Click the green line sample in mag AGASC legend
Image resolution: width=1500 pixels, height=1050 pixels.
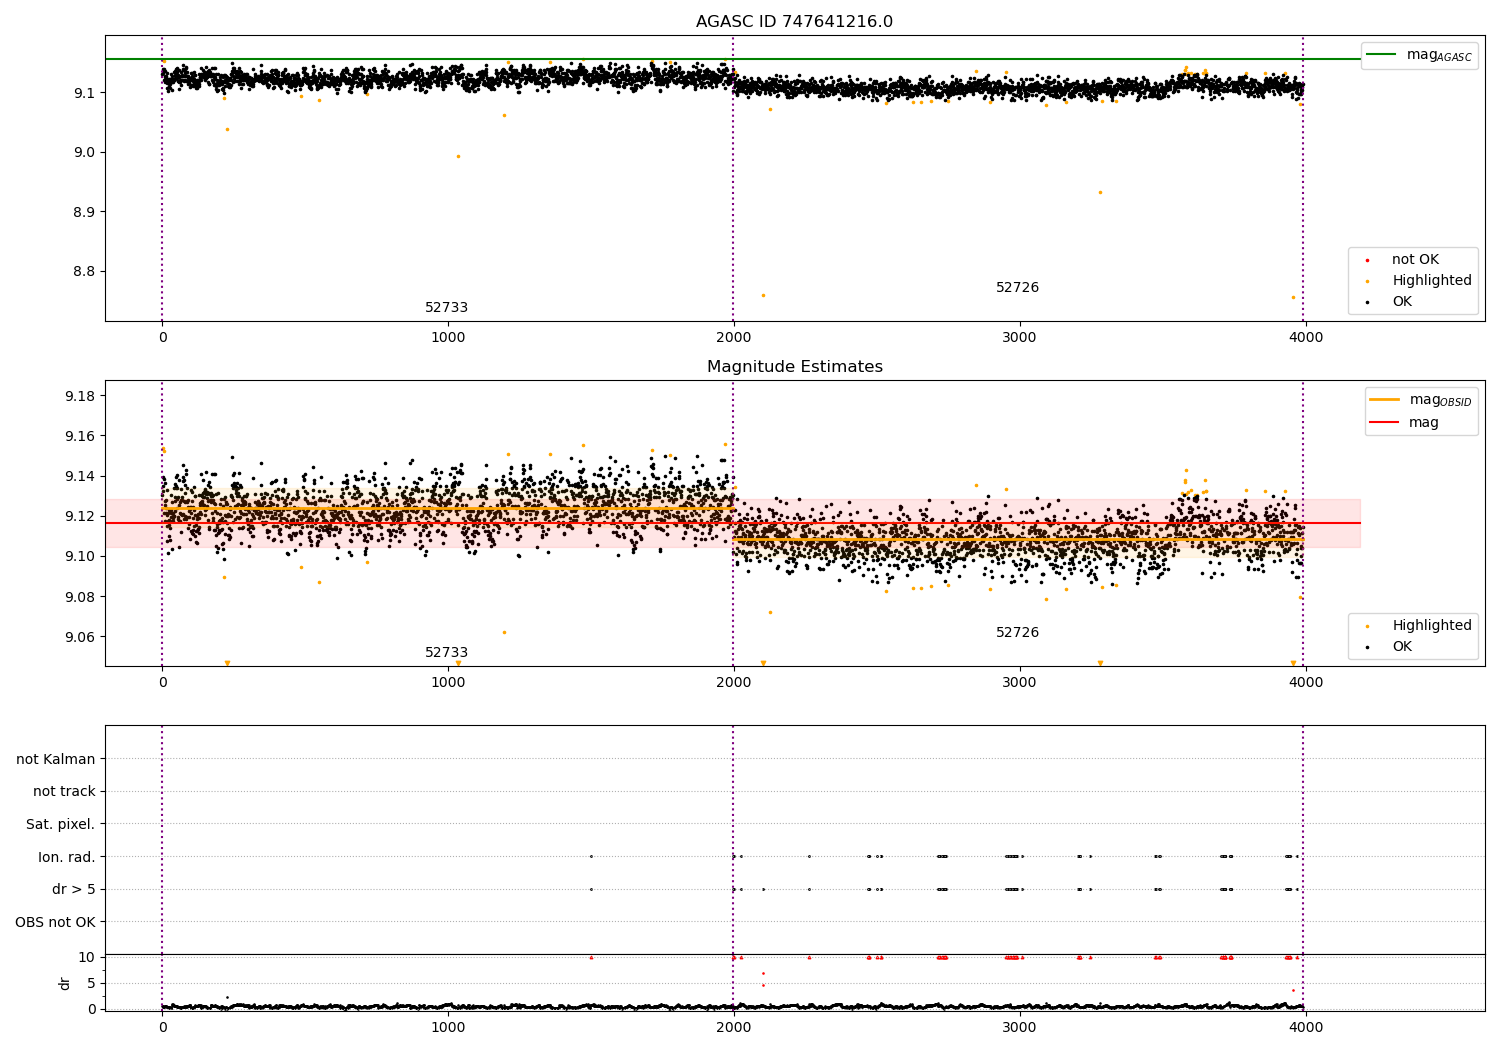1382,54
